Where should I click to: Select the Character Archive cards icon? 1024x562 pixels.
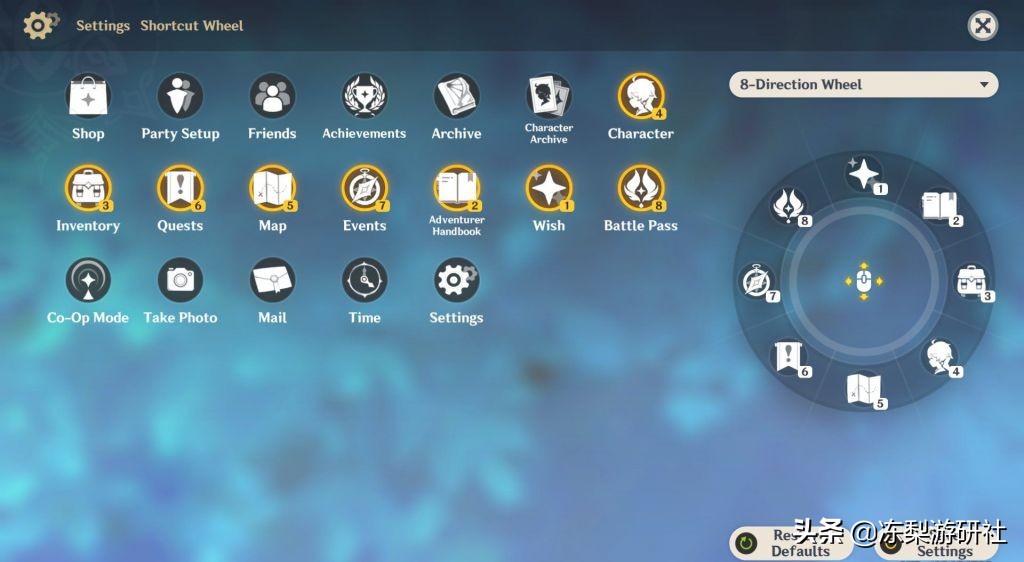coord(549,97)
